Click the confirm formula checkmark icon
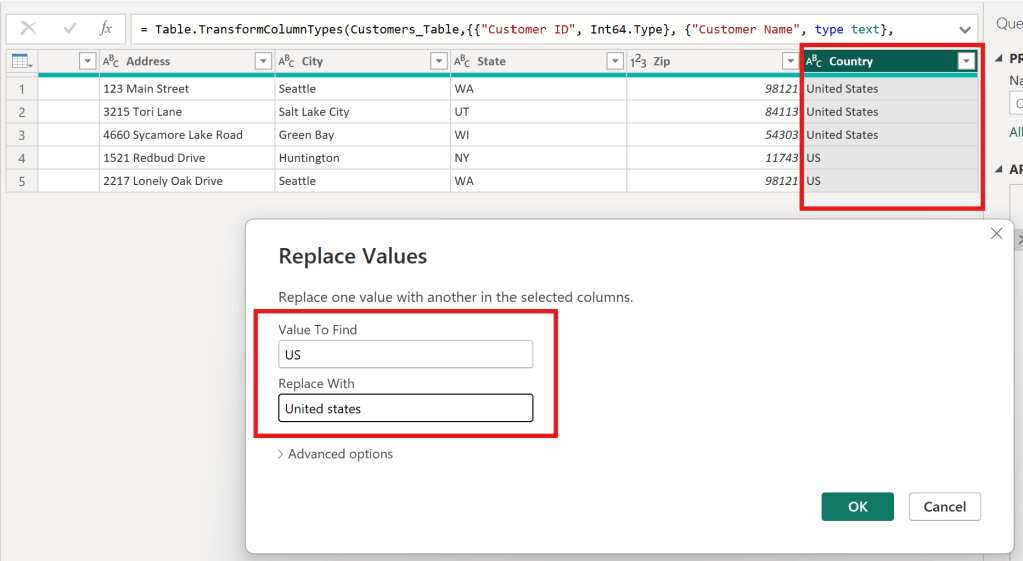The height and width of the screenshot is (561, 1023). (70, 29)
